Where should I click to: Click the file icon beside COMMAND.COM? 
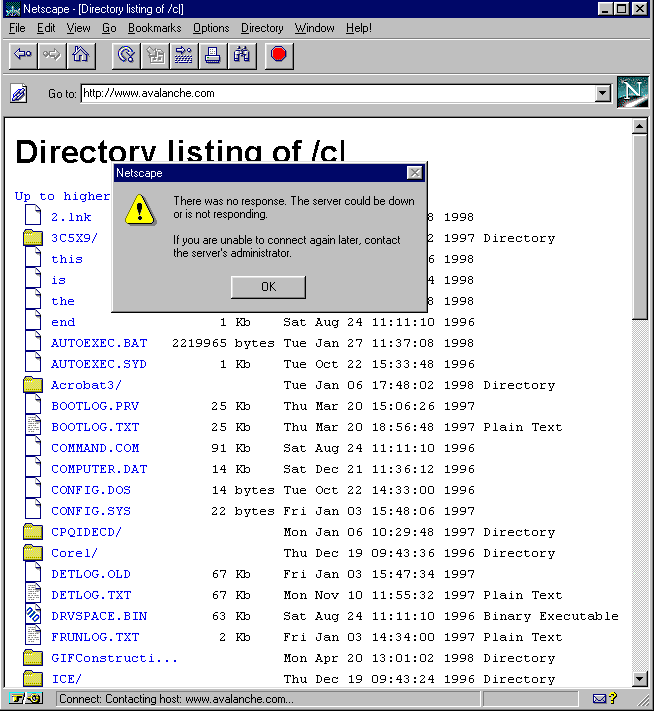pyautogui.click(x=33, y=447)
